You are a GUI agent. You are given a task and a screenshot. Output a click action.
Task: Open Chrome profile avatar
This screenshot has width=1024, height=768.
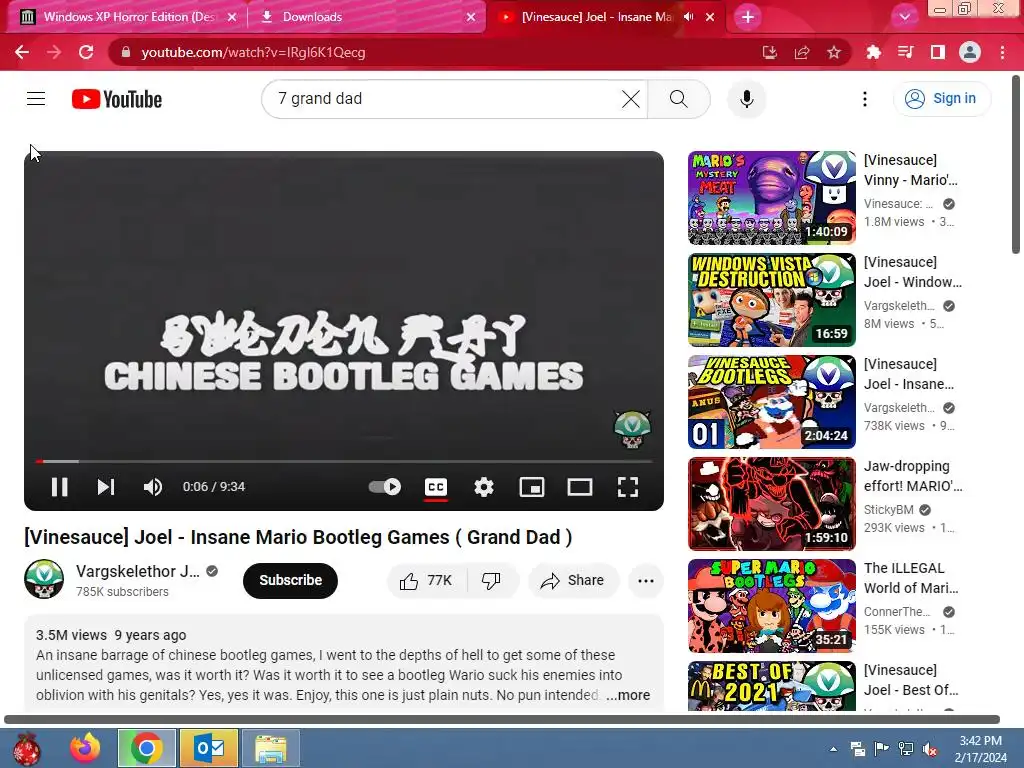tap(969, 52)
